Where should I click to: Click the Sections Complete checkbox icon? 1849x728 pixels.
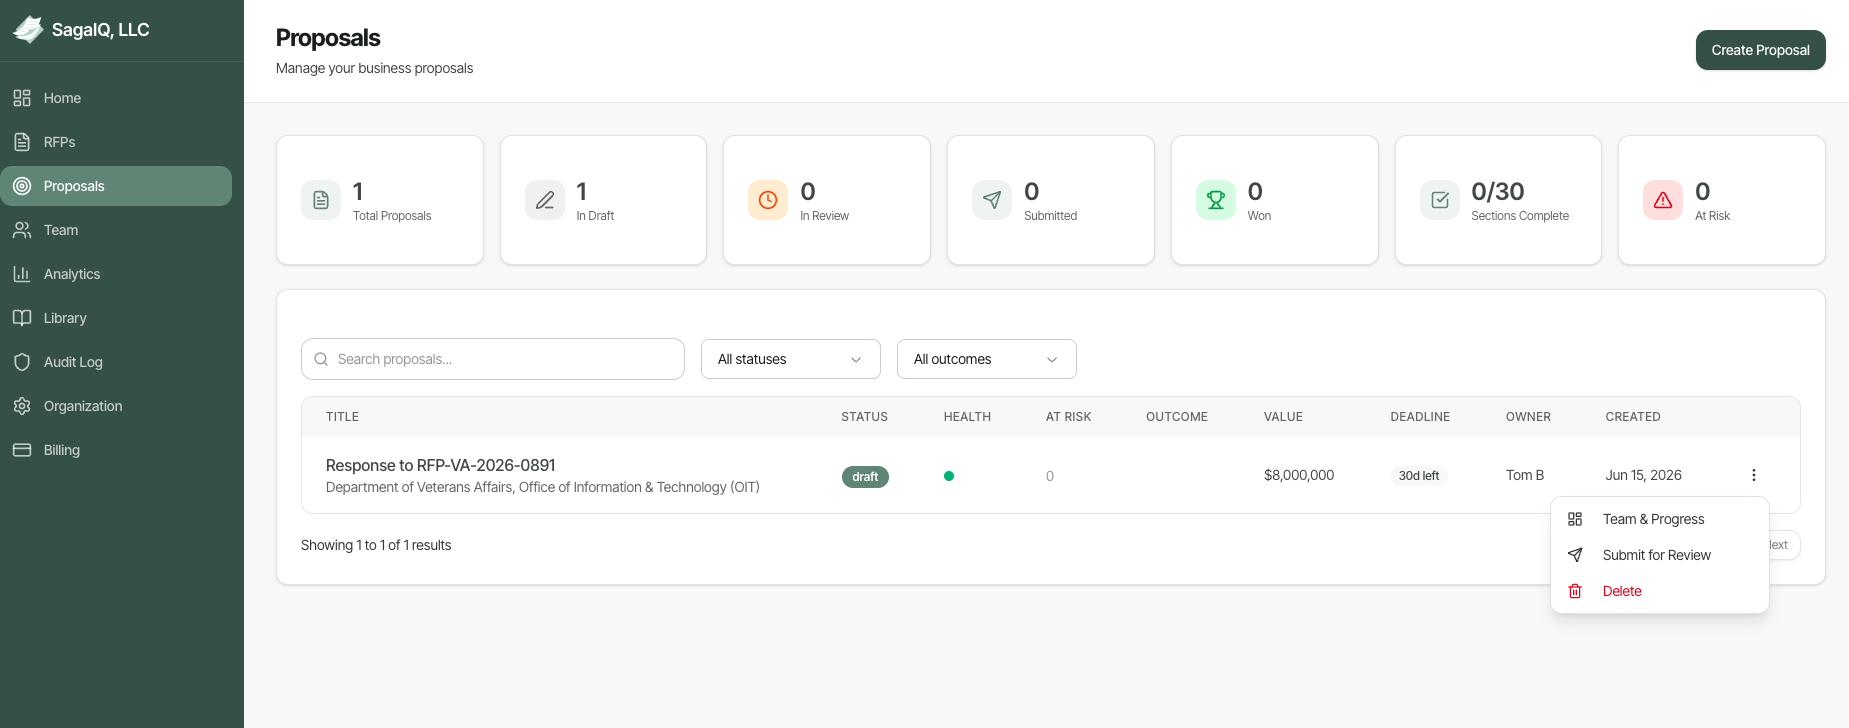(x=1440, y=200)
